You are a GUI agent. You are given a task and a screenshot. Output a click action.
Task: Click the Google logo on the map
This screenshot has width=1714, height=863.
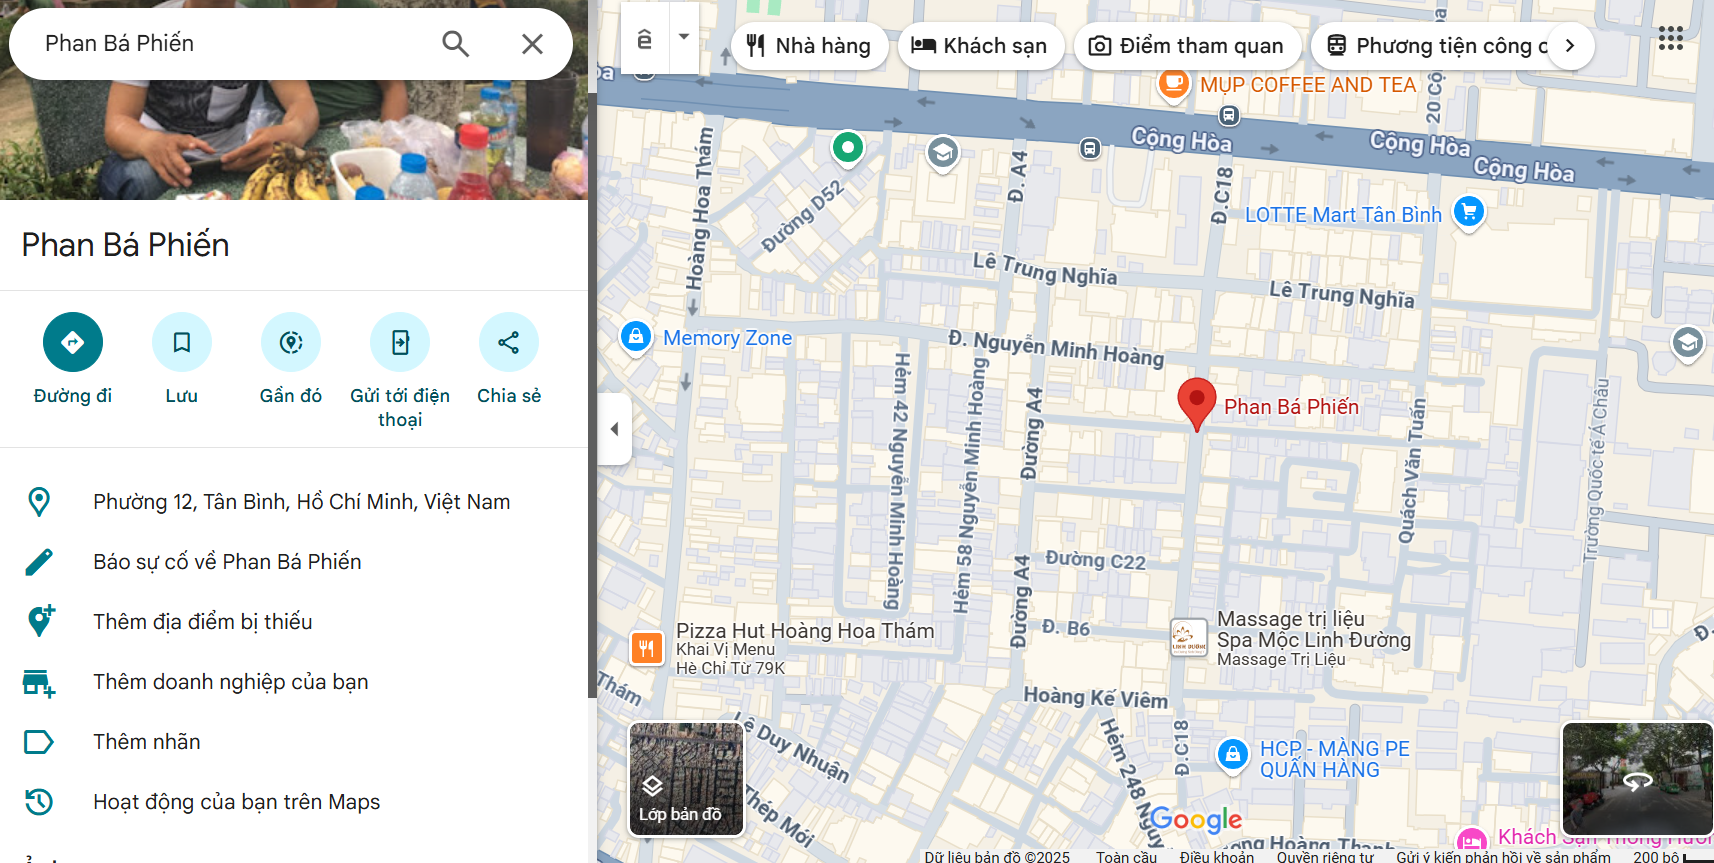click(x=1196, y=820)
